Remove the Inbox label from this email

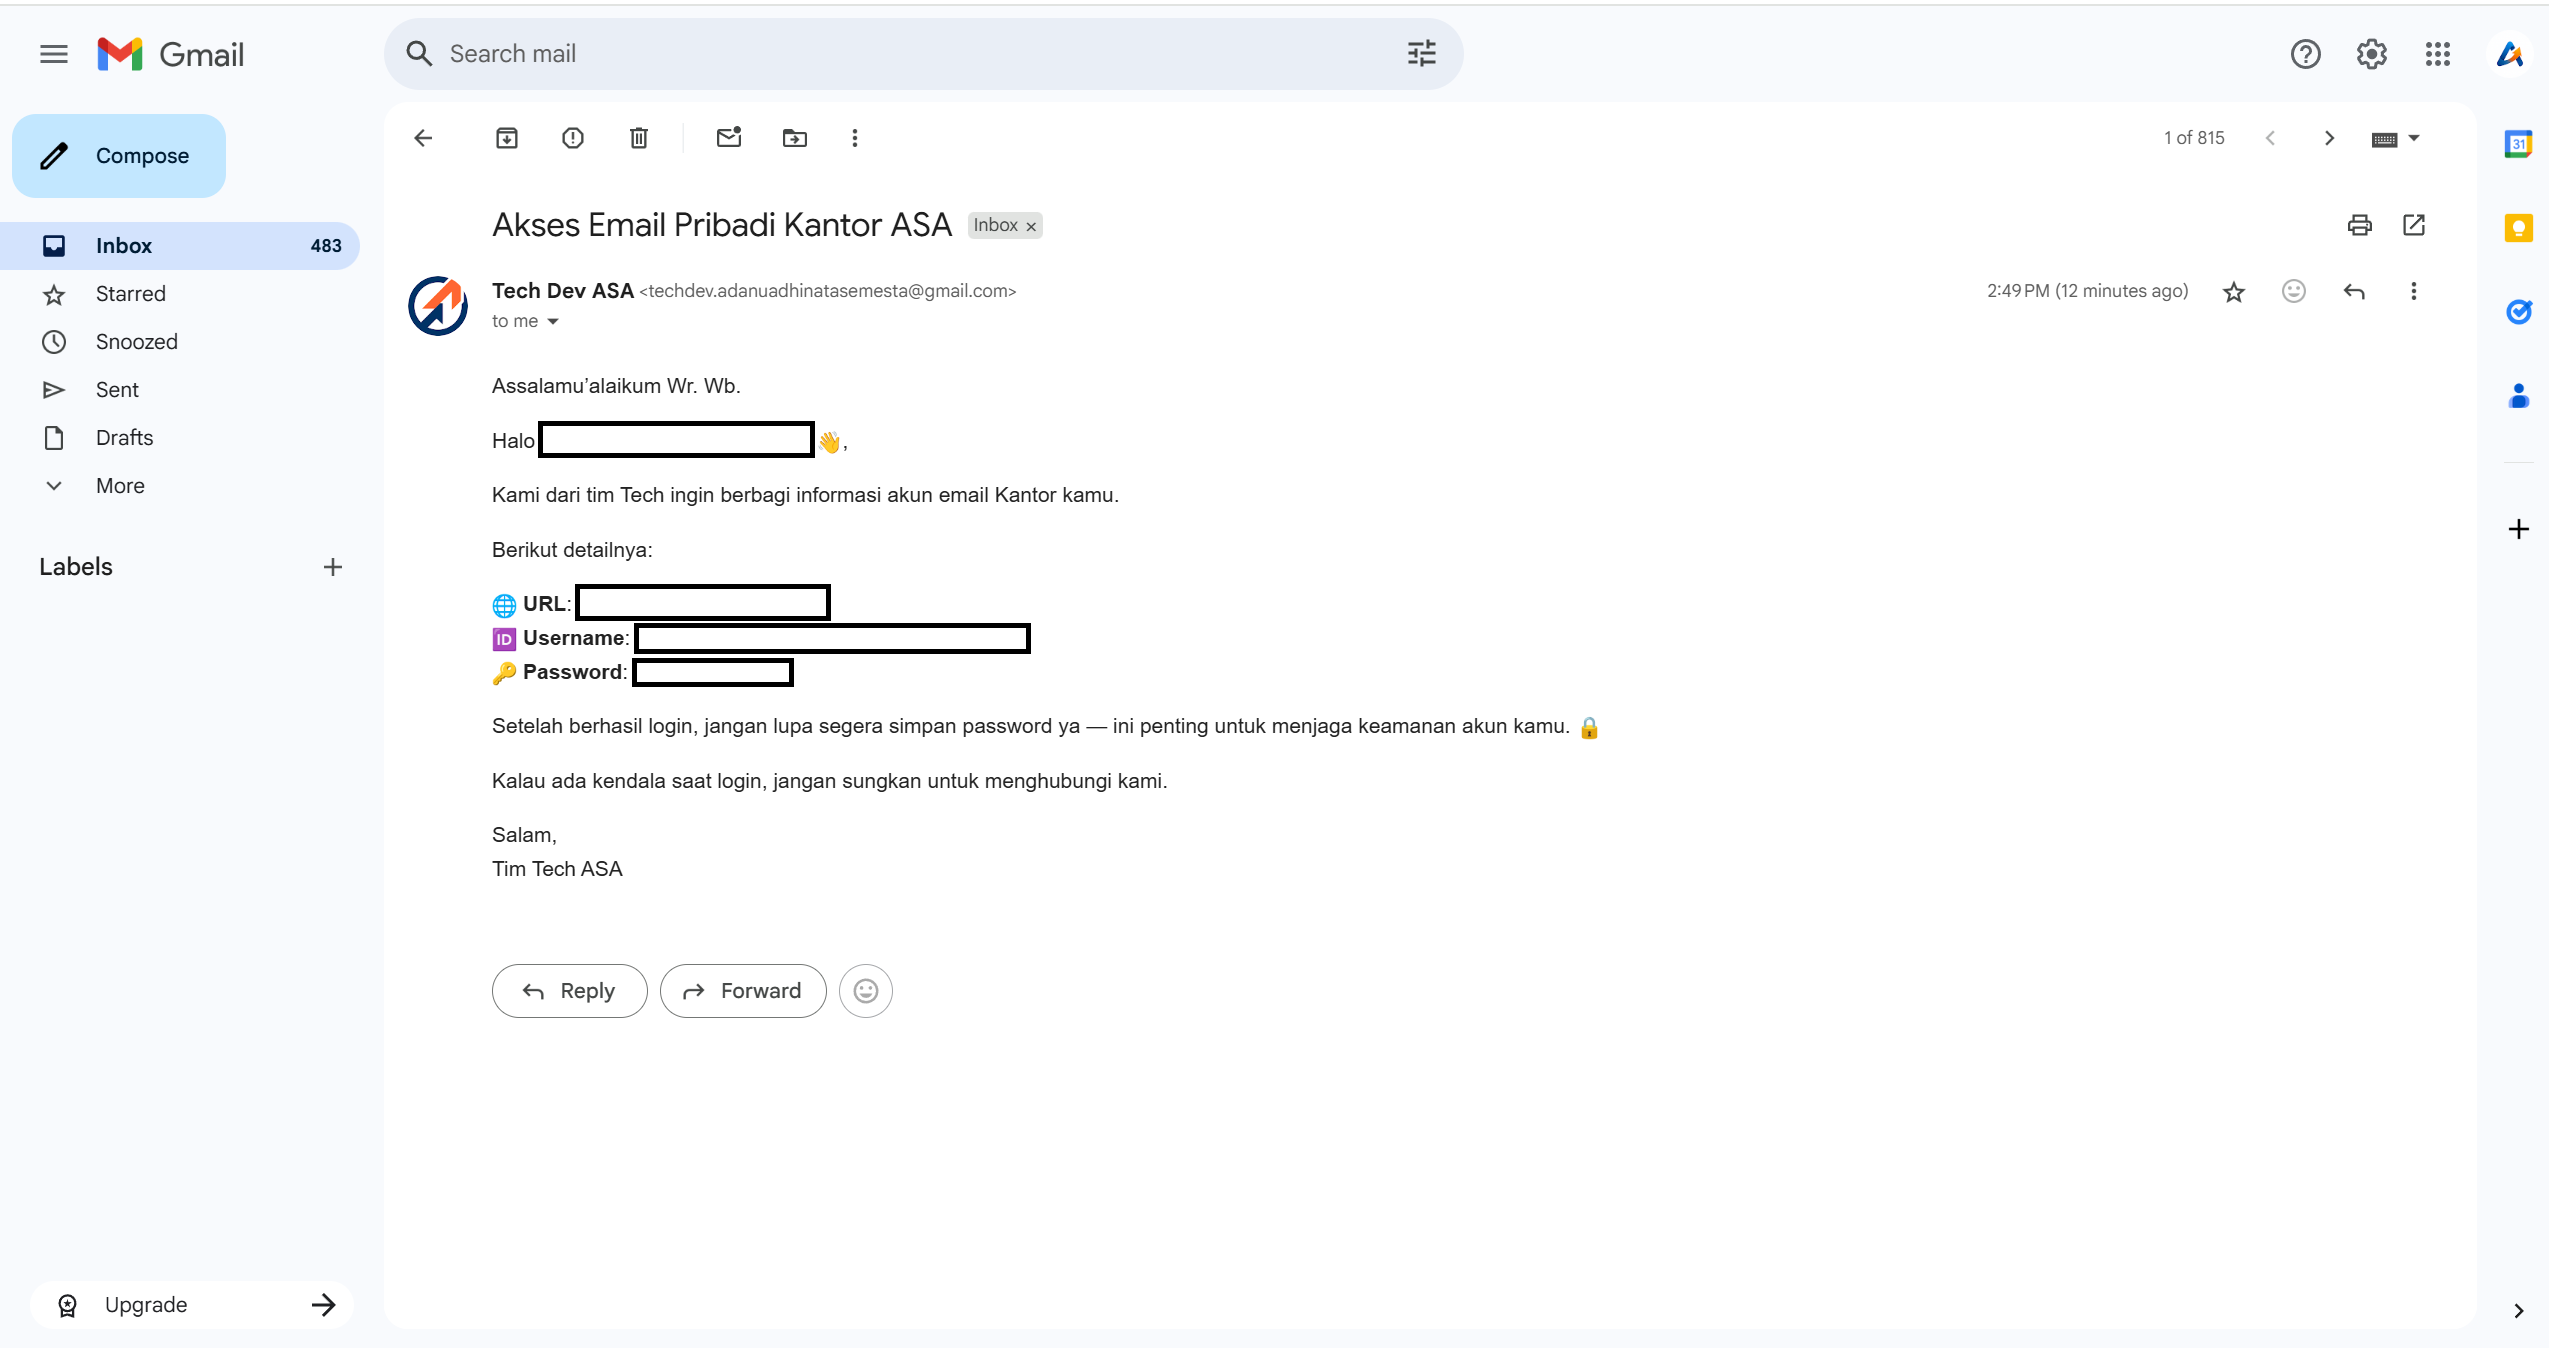click(1031, 227)
